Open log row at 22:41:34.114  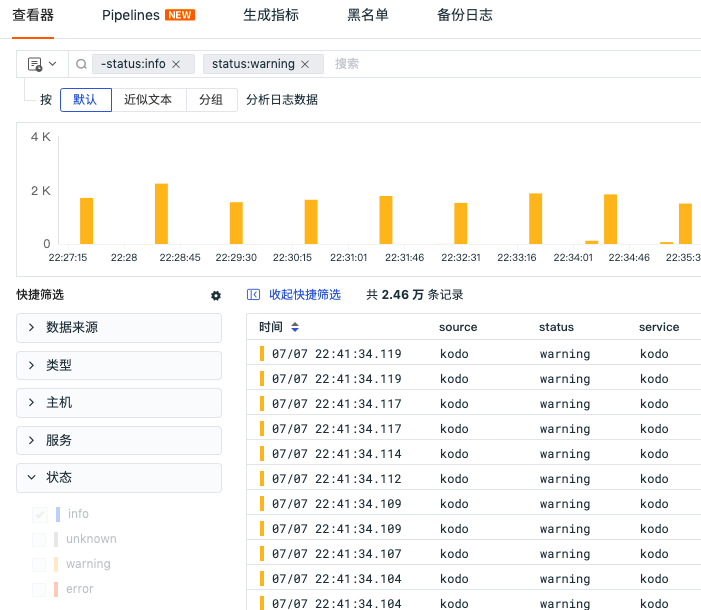pos(474,454)
